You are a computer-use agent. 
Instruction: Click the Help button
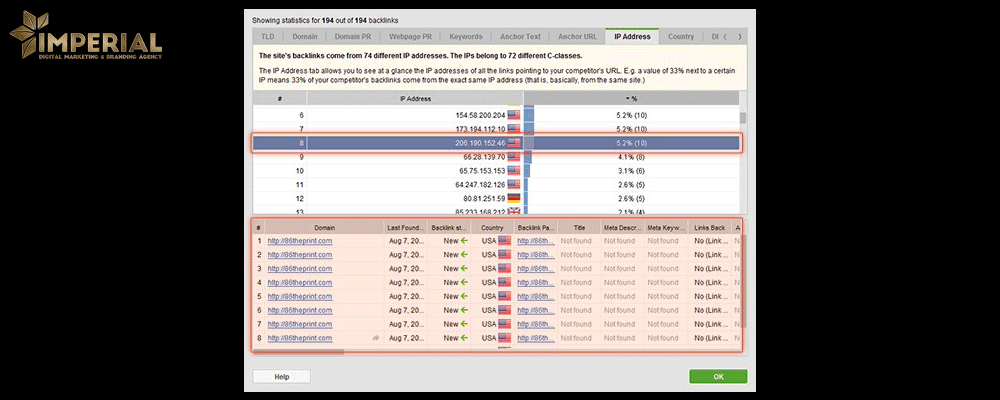point(282,377)
